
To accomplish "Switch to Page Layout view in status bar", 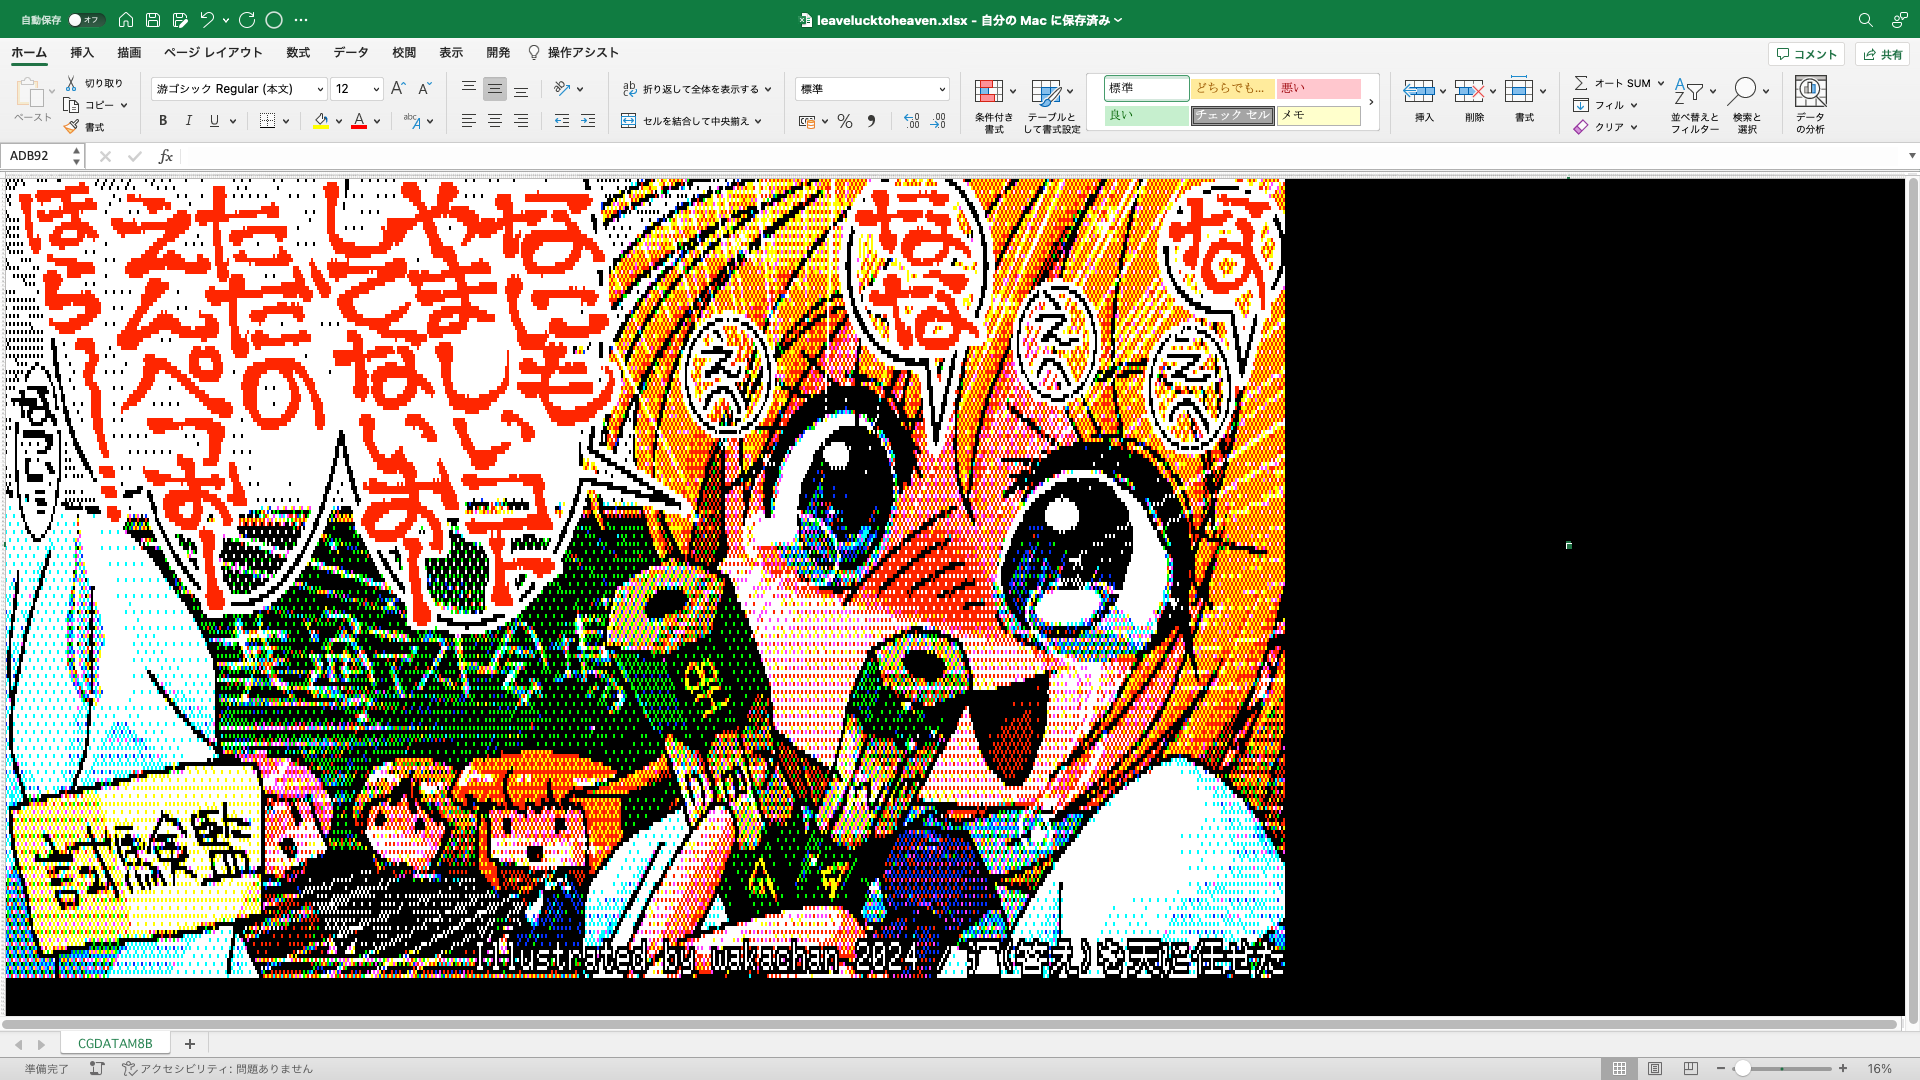I will coord(1655,1068).
